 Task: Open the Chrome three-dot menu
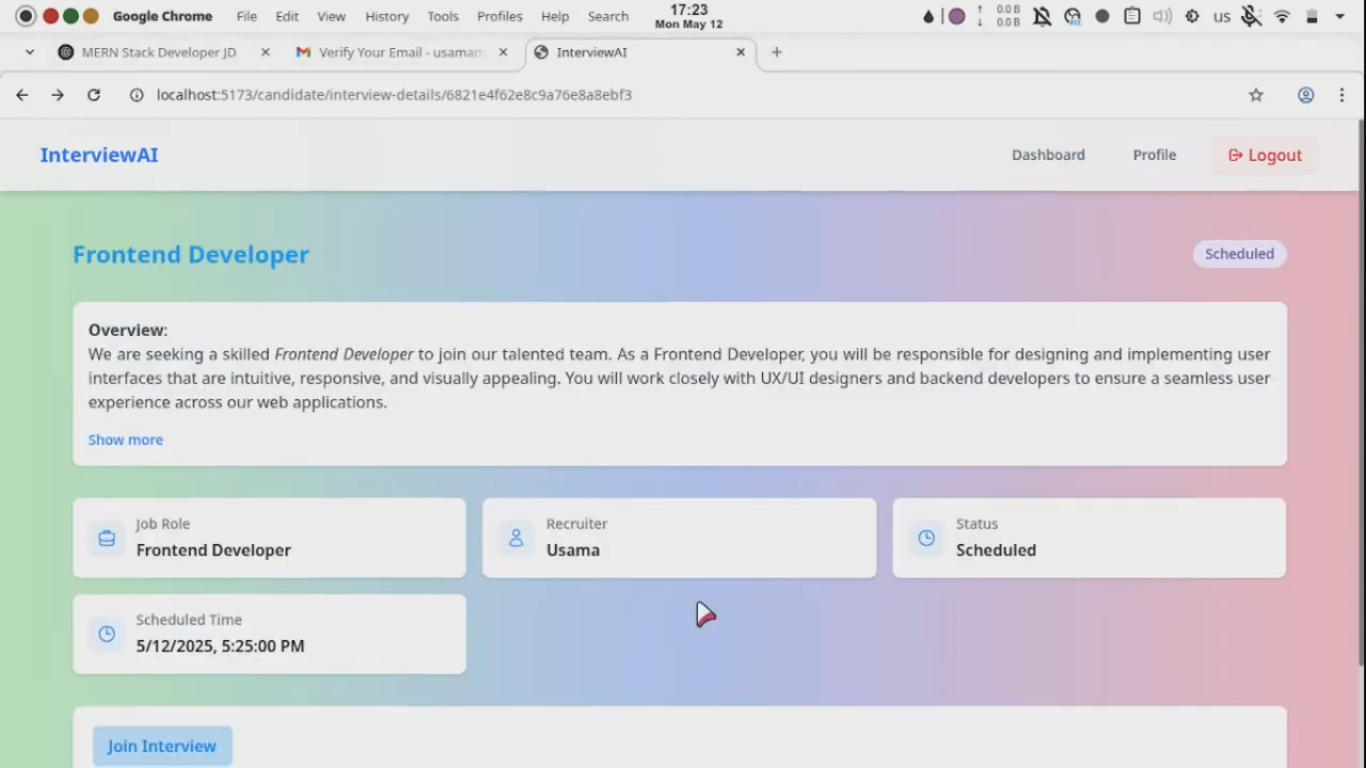tap(1342, 95)
